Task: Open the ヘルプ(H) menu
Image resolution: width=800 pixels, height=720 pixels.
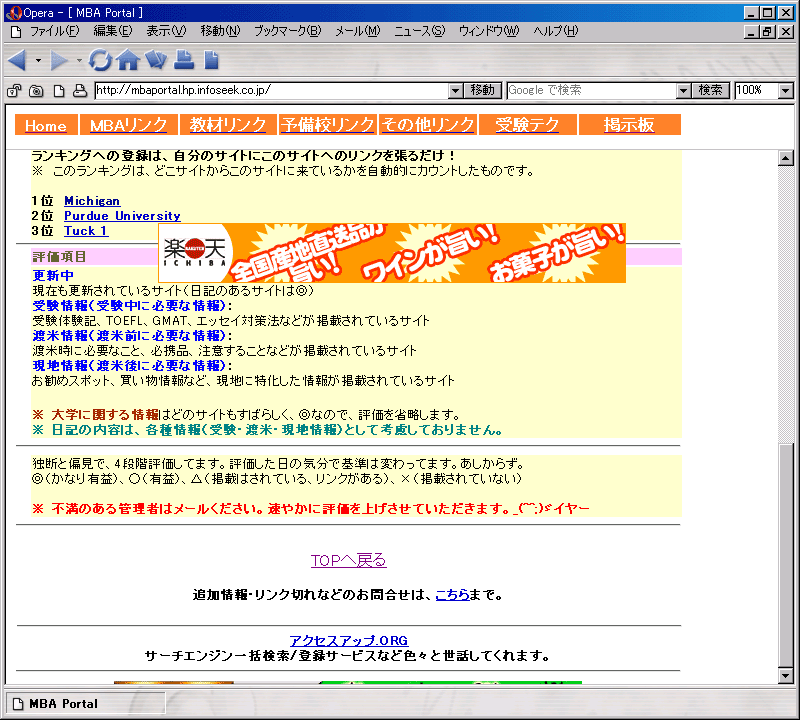Action: tap(556, 32)
